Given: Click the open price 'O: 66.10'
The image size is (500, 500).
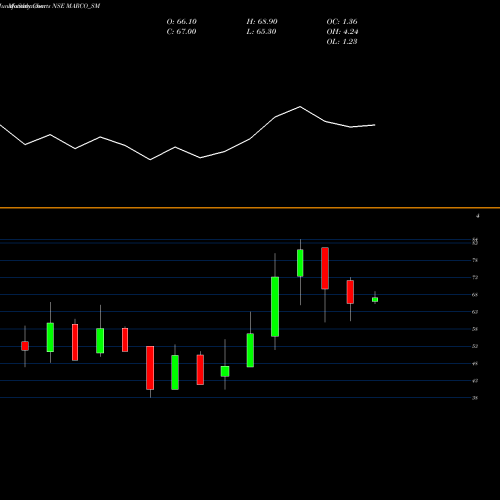Looking at the screenshot, I should pos(181,22).
